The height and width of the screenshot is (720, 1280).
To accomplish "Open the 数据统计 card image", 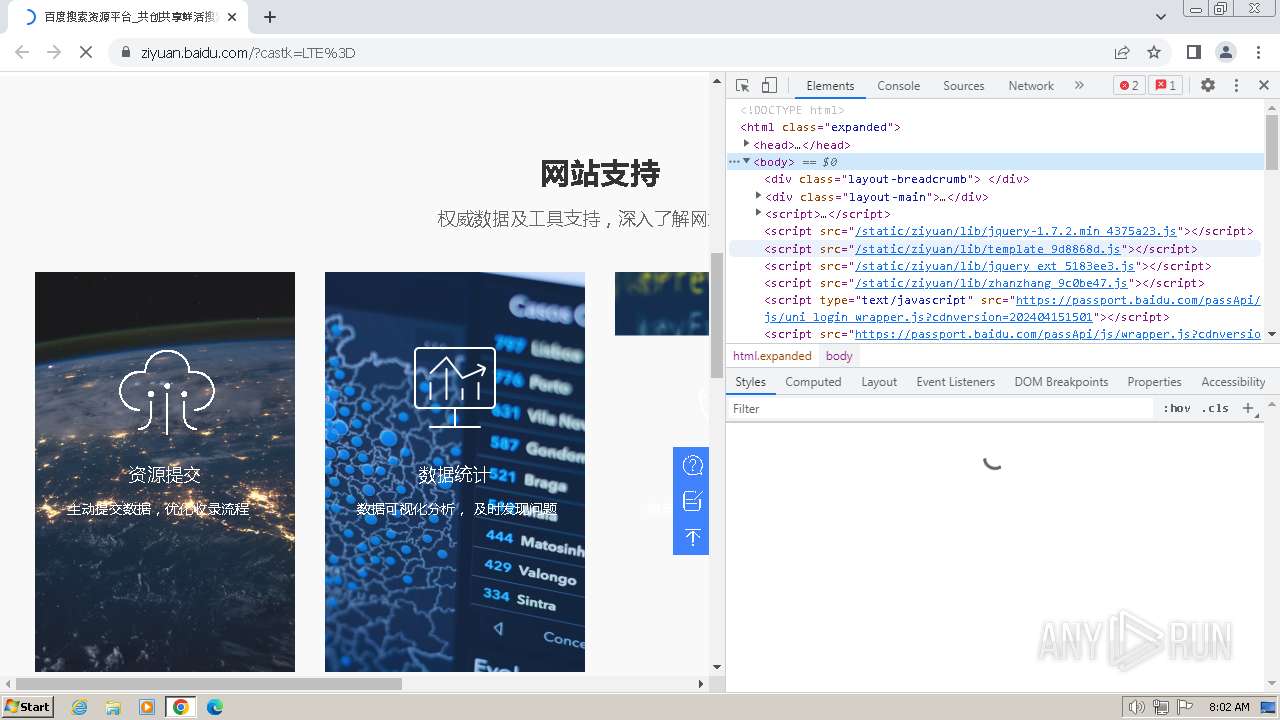I will click(455, 472).
